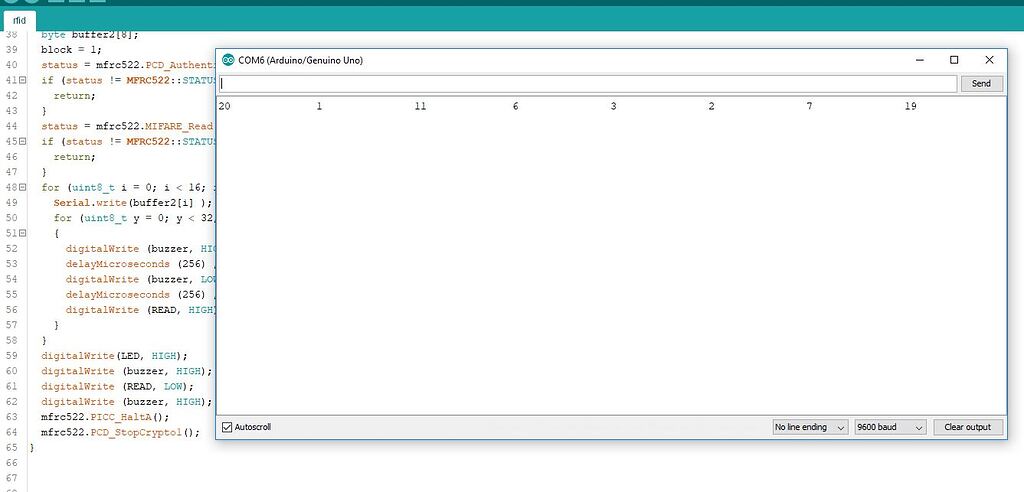Click the value 7 in serial output
The height and width of the screenshot is (492, 1024).
coord(809,106)
